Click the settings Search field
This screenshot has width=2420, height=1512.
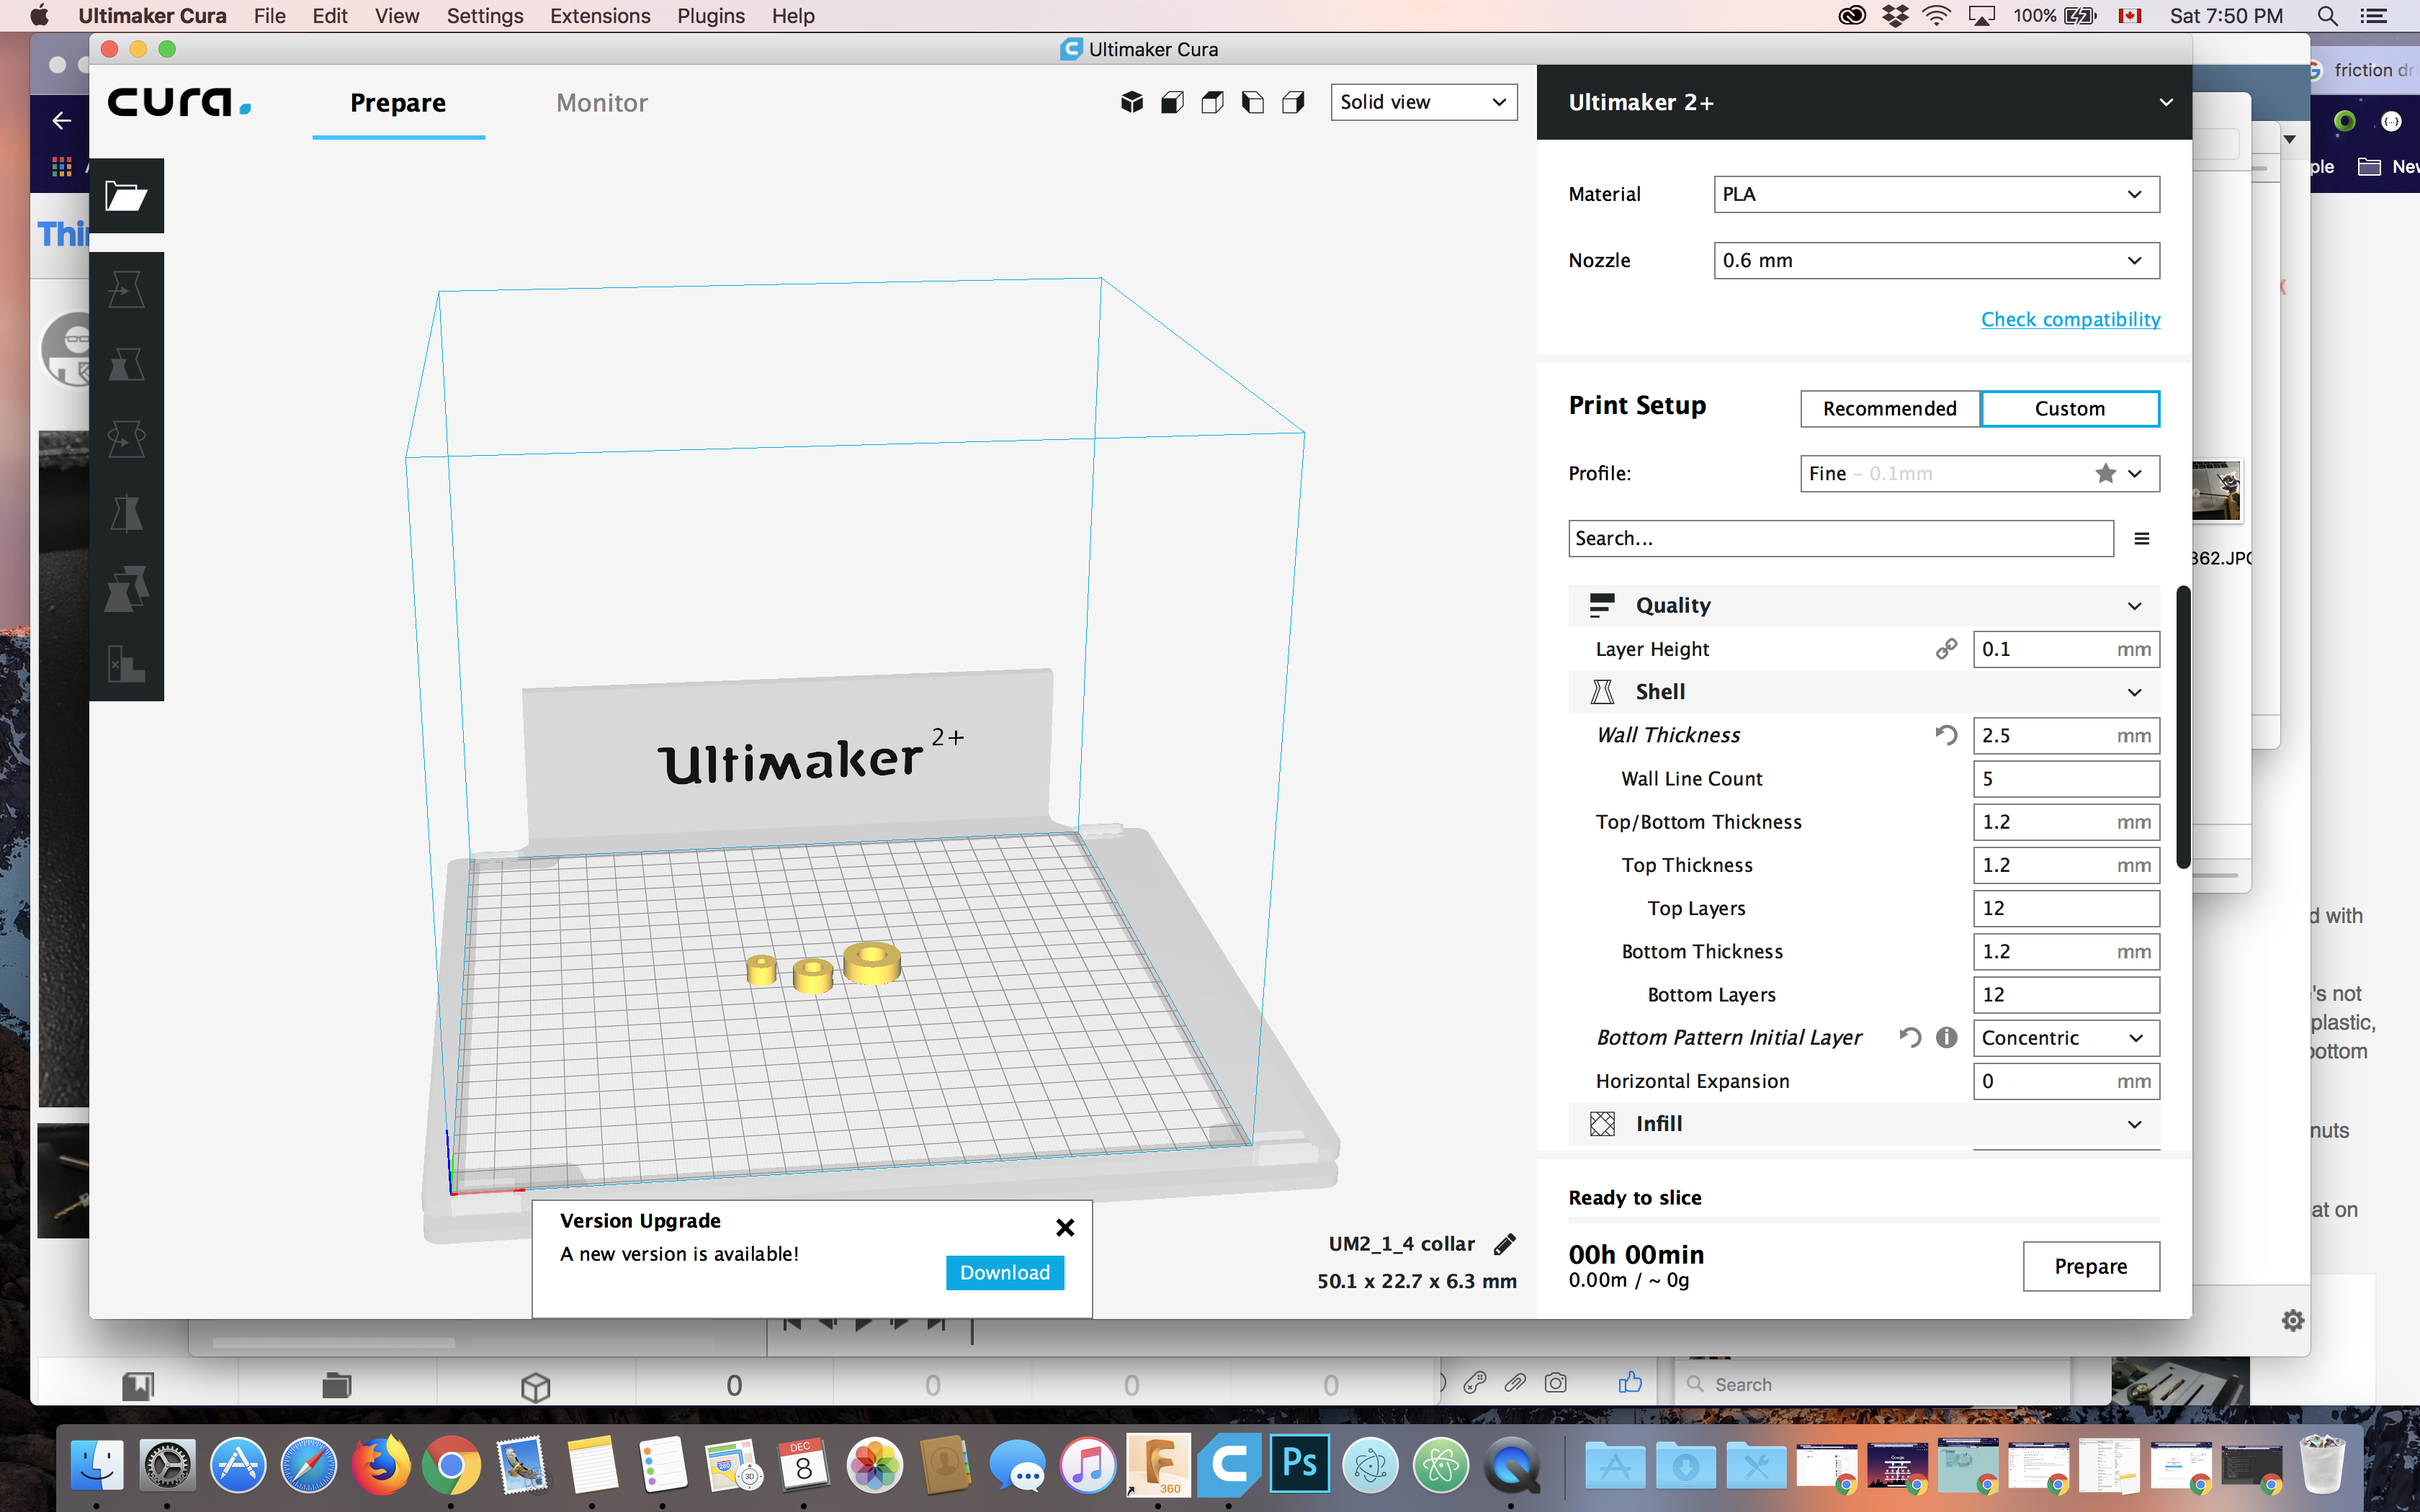1840,538
